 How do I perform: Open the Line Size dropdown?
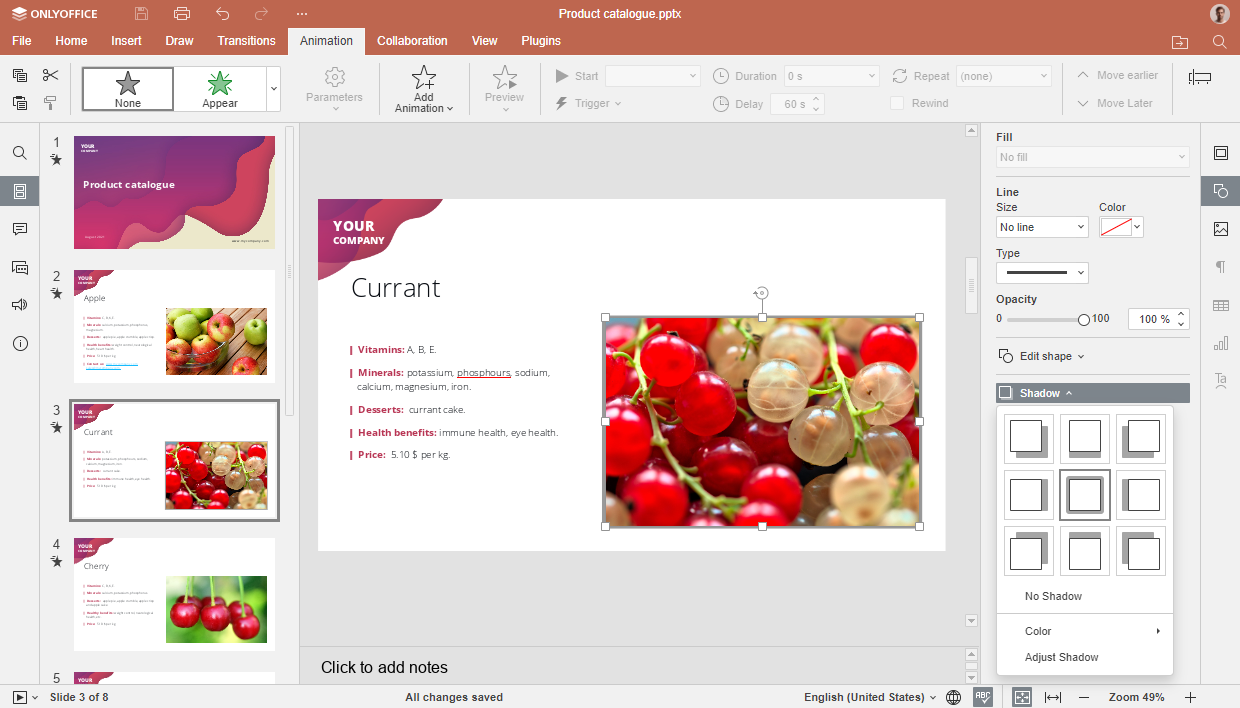(x=1041, y=227)
